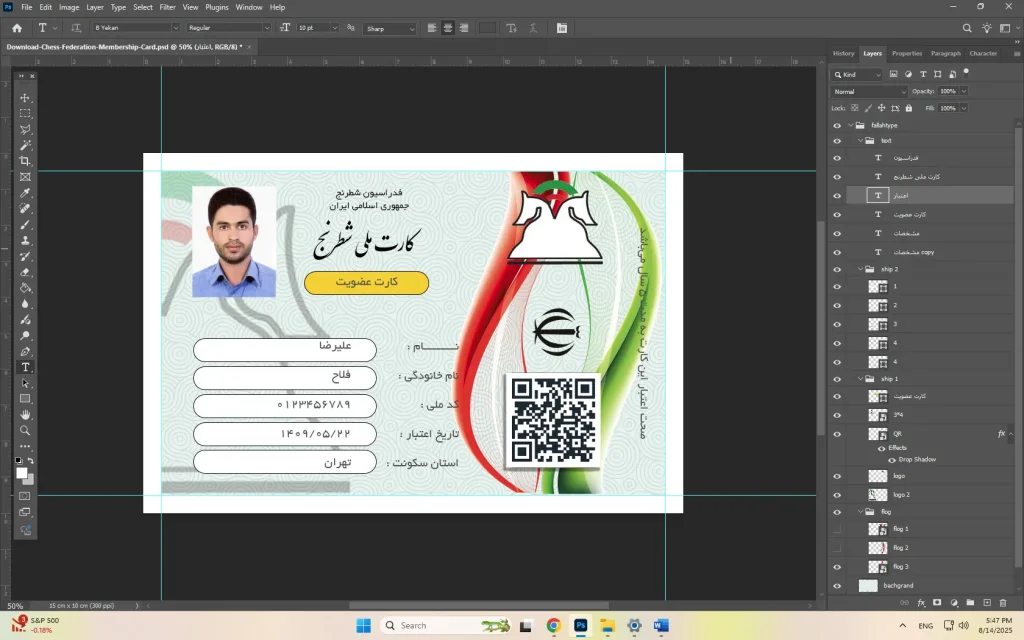Image resolution: width=1024 pixels, height=640 pixels.
Task: Select the Move tool
Action: click(x=25, y=98)
